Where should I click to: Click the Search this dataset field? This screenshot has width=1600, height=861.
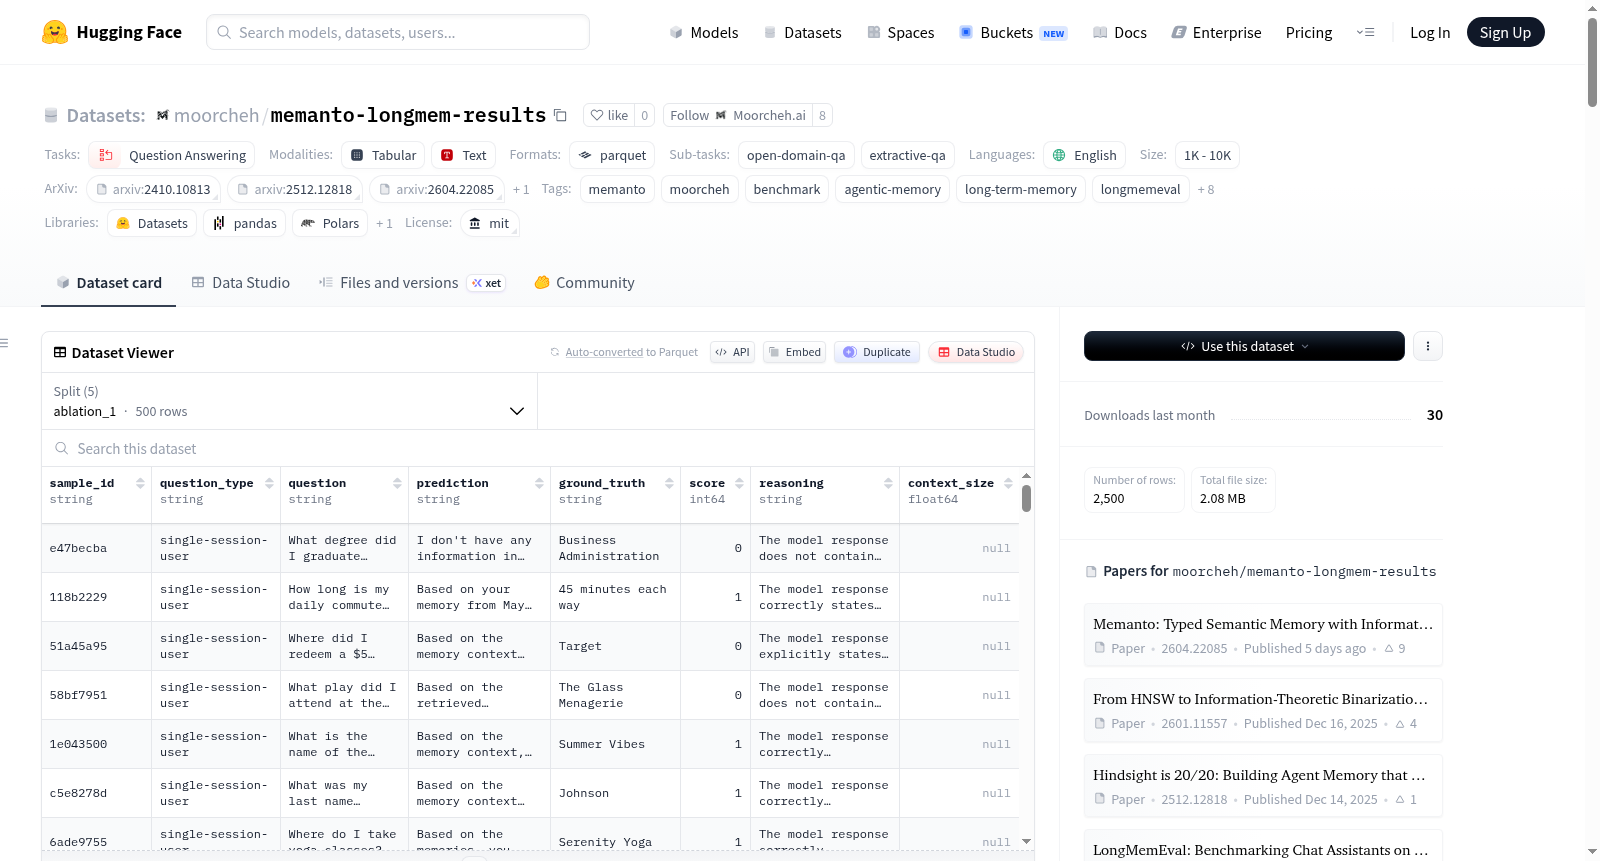(x=538, y=449)
